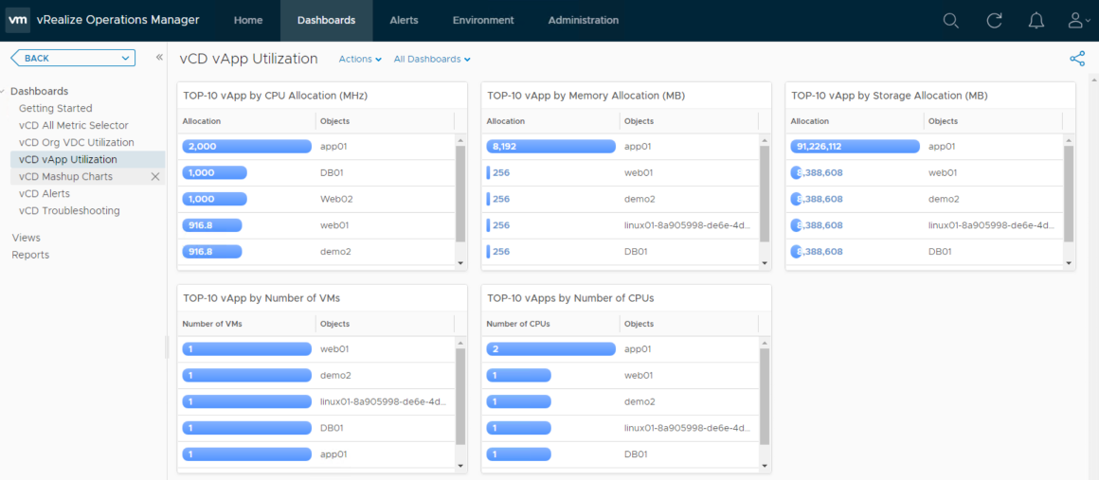Open the user account menu icon
The width and height of the screenshot is (1099, 480).
tap(1077, 20)
